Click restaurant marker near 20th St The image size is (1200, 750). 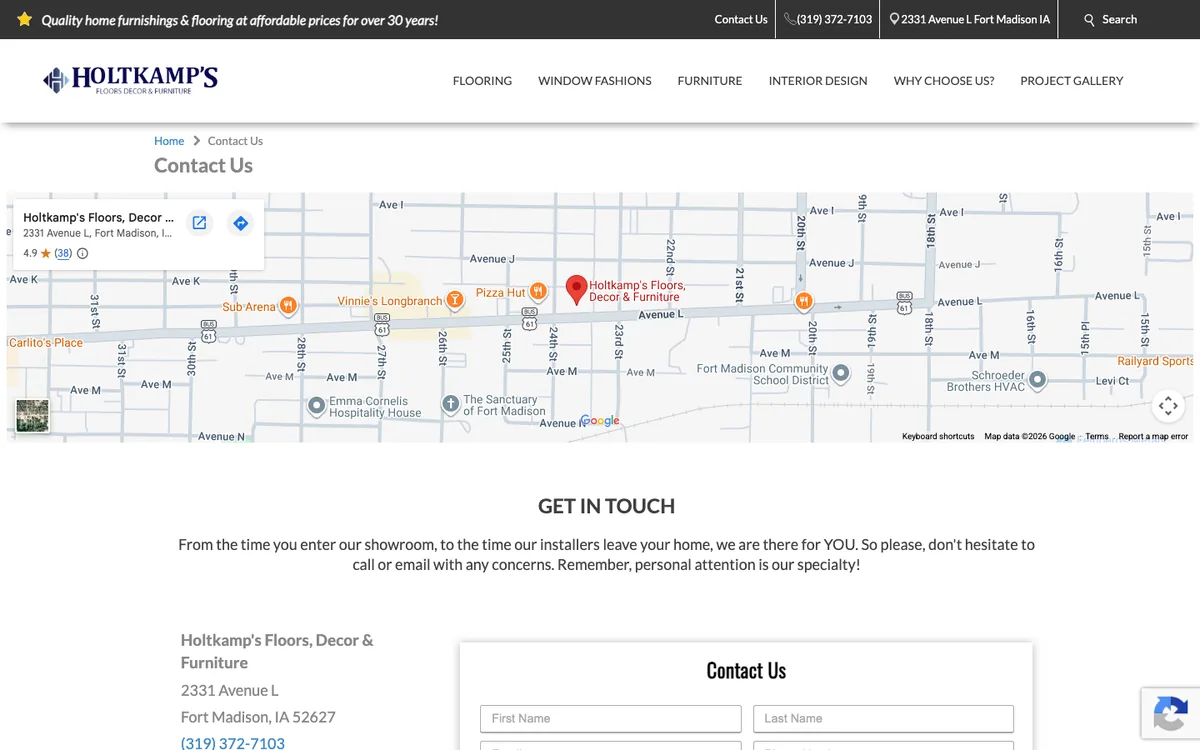click(x=804, y=300)
